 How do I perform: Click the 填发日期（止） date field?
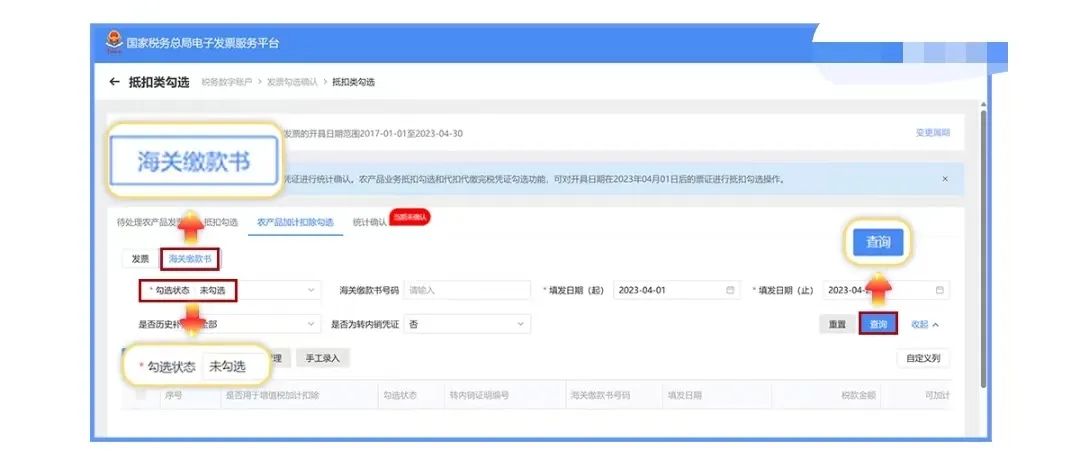886,290
